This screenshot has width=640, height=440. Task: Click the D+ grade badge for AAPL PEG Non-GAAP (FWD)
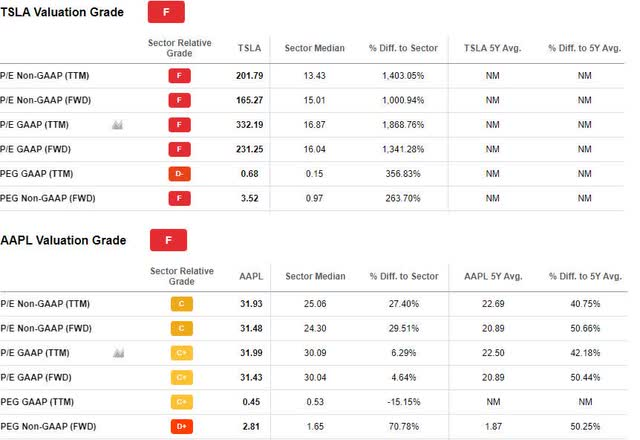tap(182, 427)
